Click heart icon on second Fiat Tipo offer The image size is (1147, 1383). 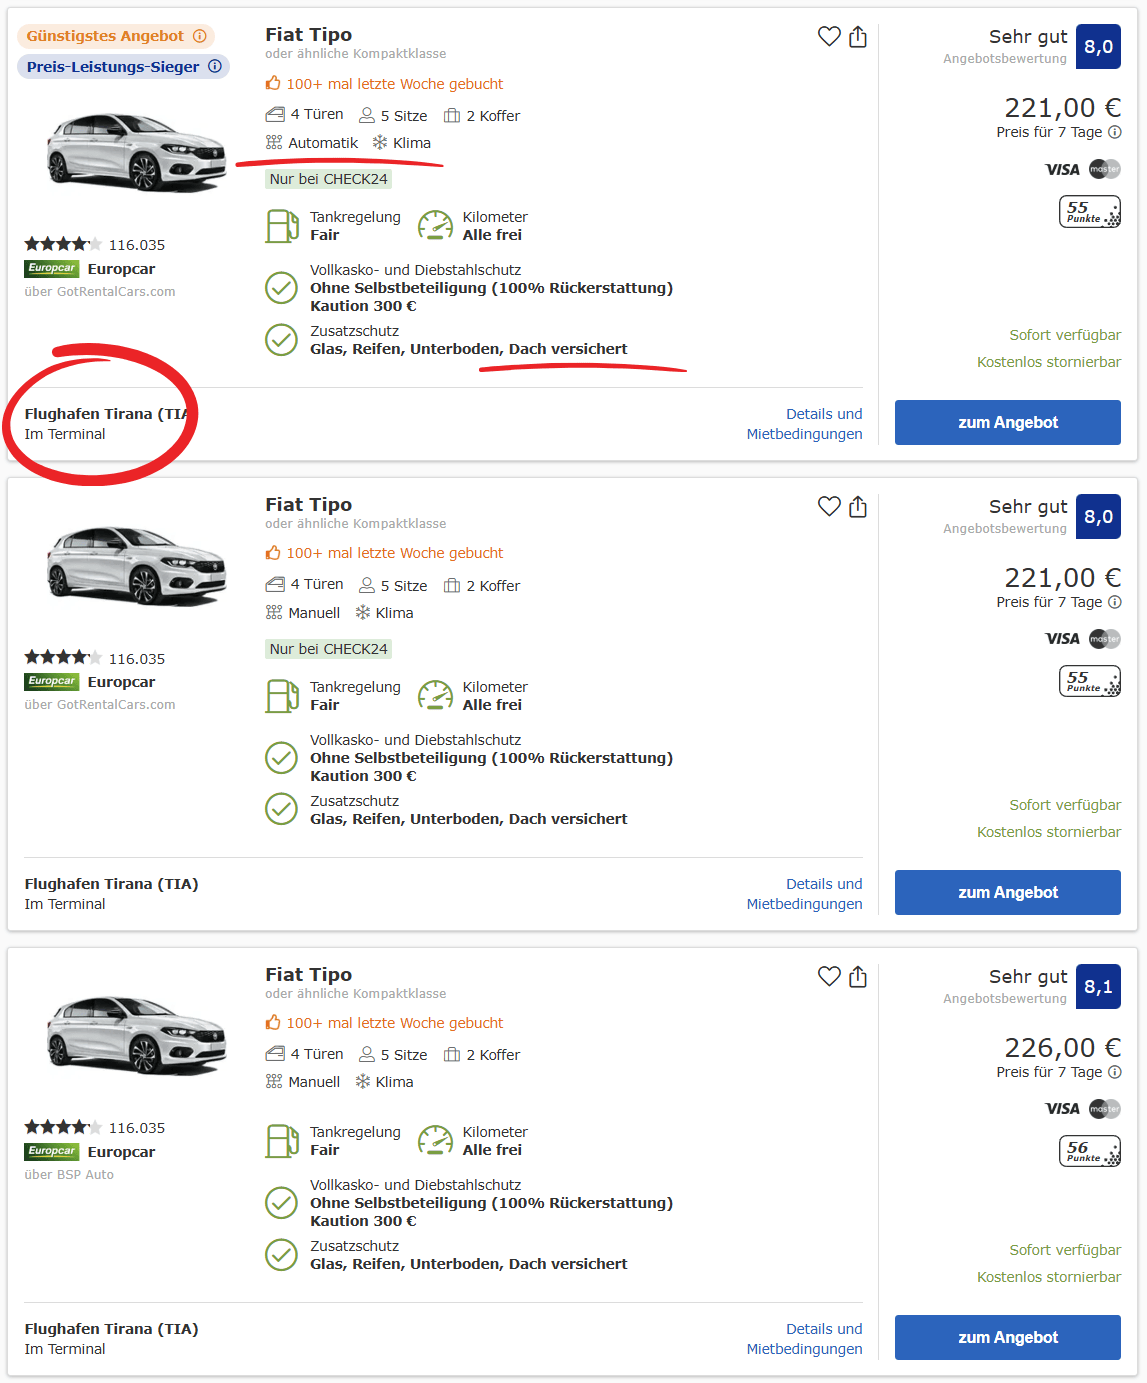point(829,507)
